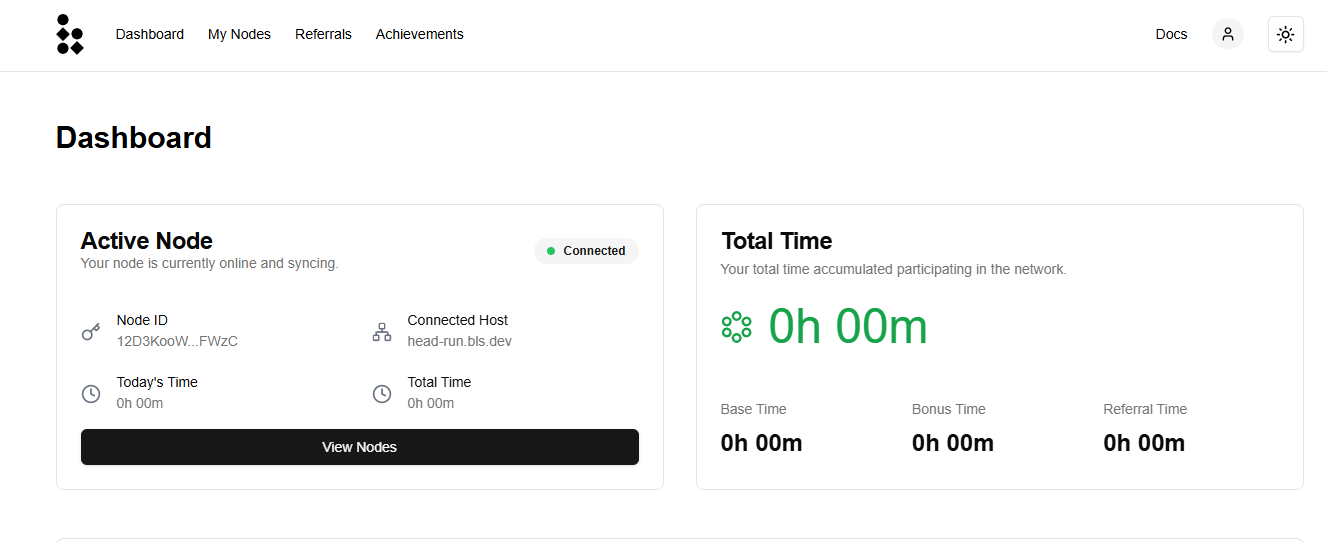Screen dimensions: 1327x543
Task: Click the key icon beside Node ID
Action: 91,332
